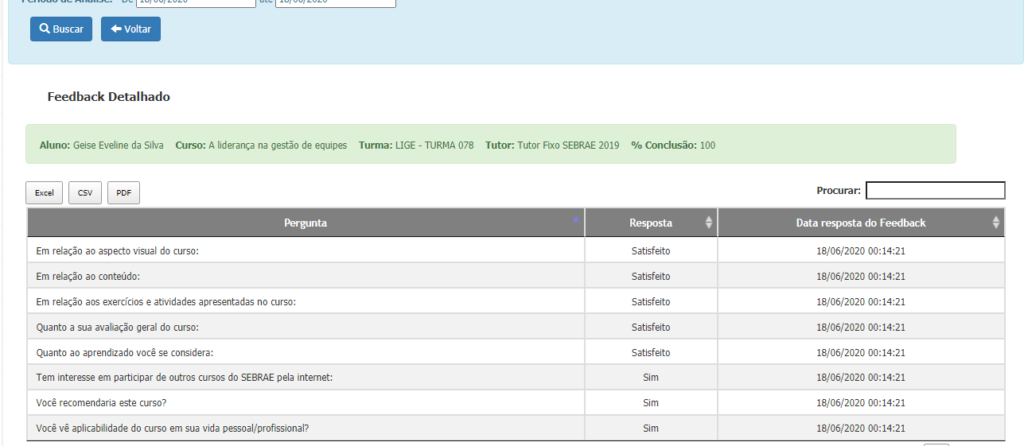Click Satisfeito answer for 'Quanto ao aprendizado'
Viewport: 1024px width, 446px height.
coord(650,353)
